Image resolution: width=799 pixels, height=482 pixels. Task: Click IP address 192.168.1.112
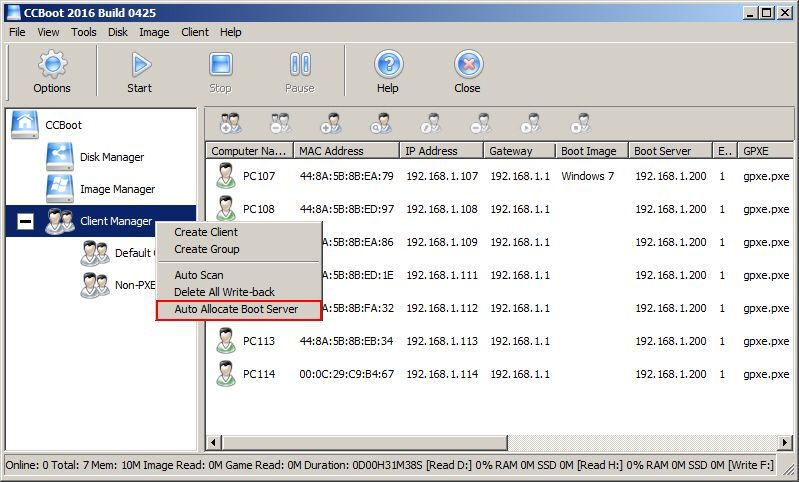[x=442, y=308]
